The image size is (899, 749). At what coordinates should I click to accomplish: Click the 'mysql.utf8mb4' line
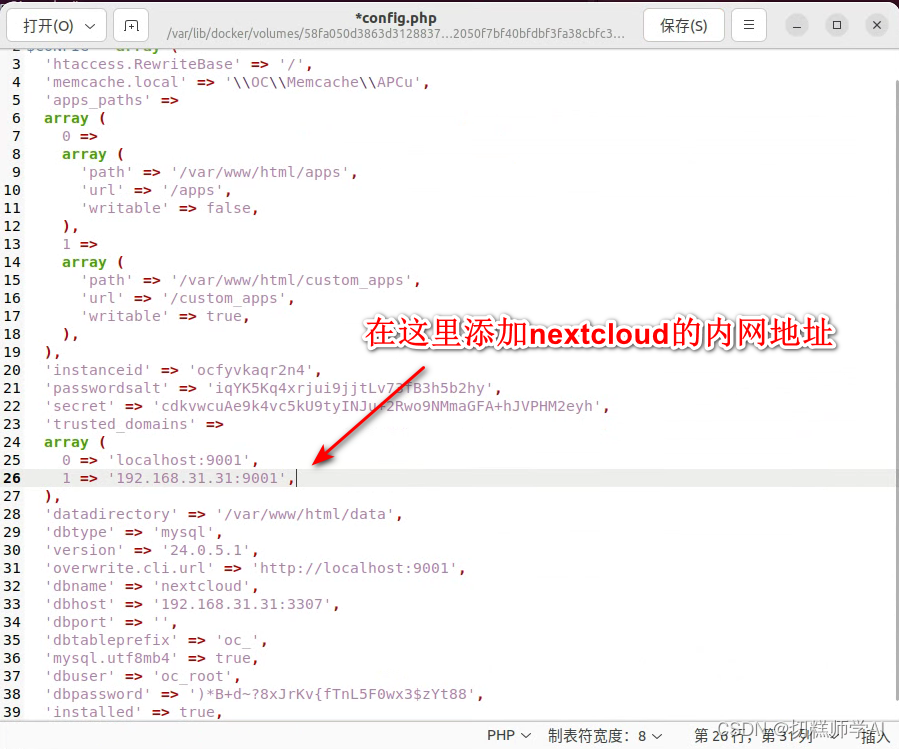[x=151, y=658]
